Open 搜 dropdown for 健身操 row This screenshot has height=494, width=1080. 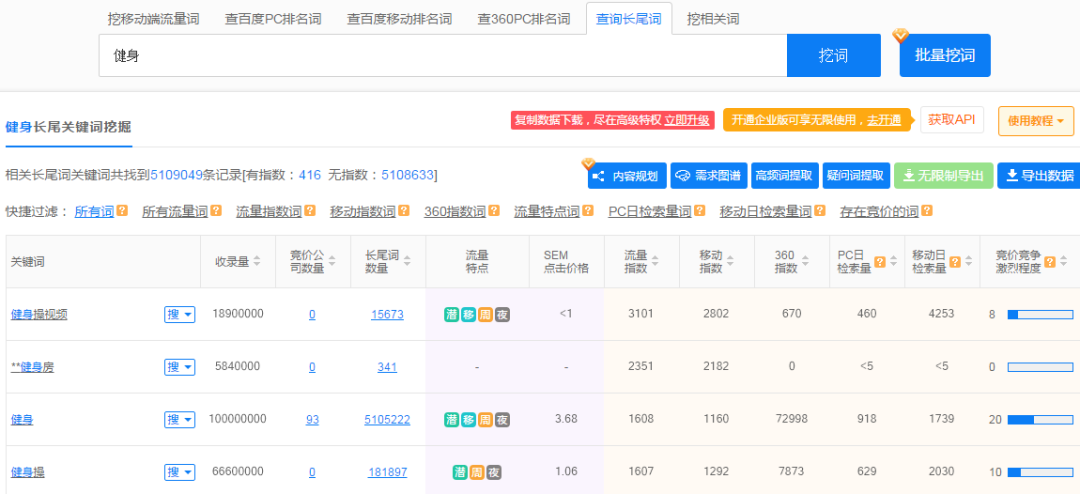pos(180,473)
